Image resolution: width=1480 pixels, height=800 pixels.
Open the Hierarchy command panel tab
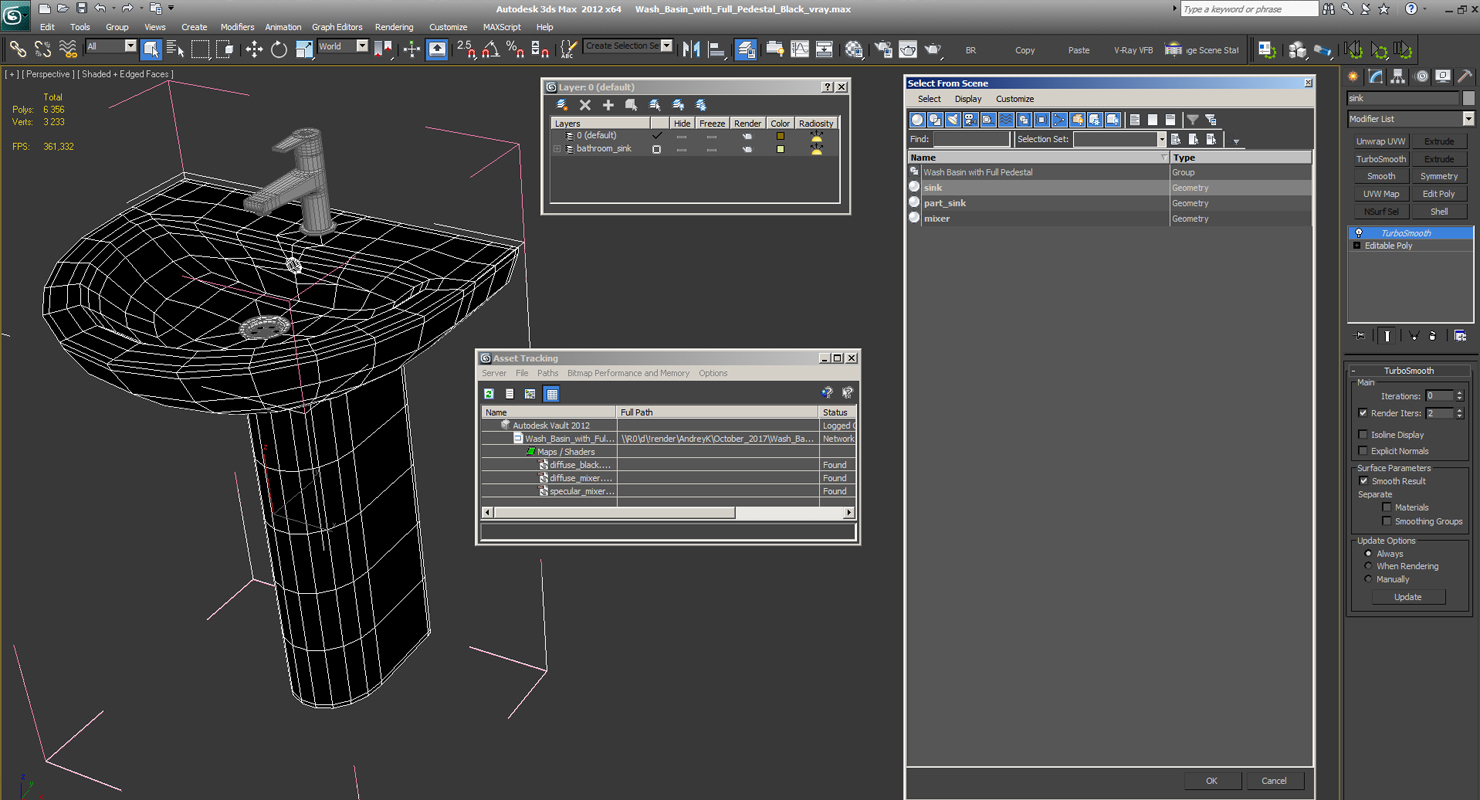click(1398, 76)
